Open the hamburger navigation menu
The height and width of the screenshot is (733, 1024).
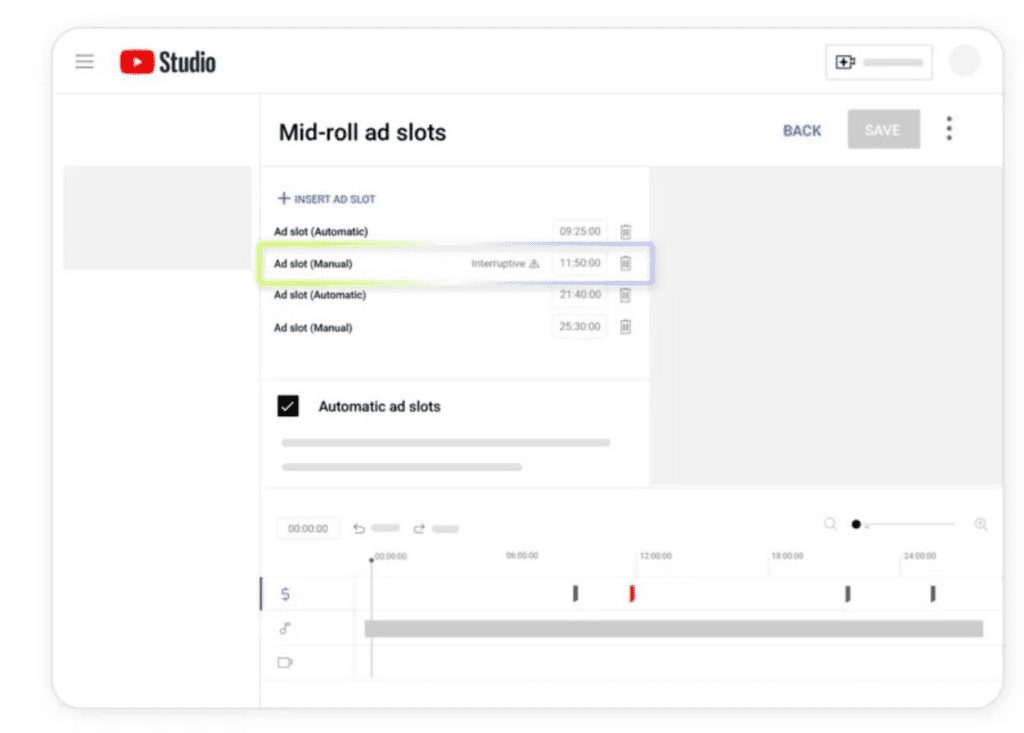pos(85,62)
